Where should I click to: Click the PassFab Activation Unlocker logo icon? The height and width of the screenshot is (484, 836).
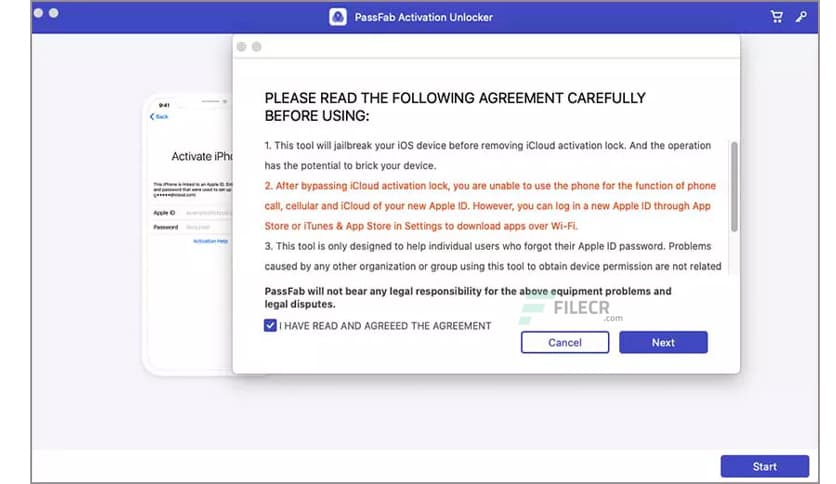tap(337, 17)
